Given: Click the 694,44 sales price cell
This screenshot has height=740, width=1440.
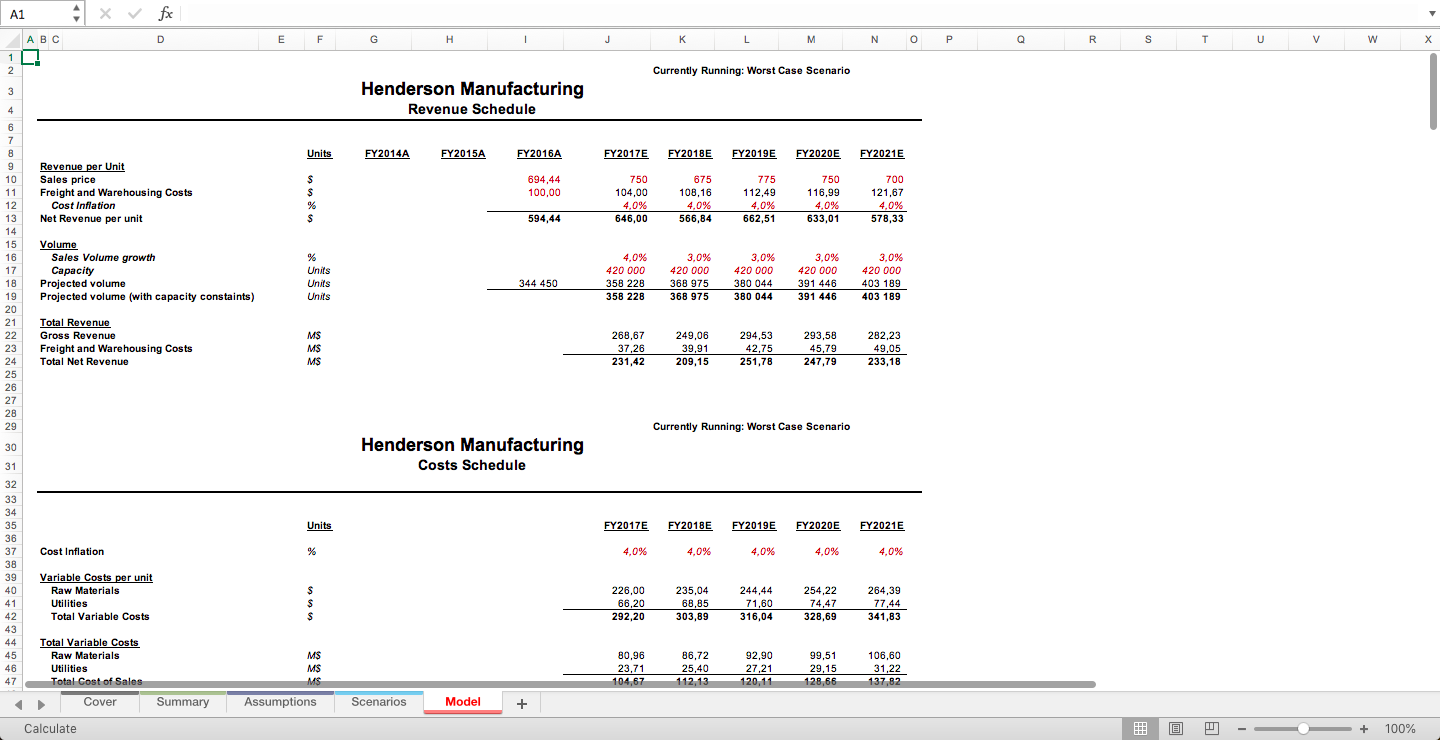Looking at the screenshot, I should pyautogui.click(x=544, y=179).
